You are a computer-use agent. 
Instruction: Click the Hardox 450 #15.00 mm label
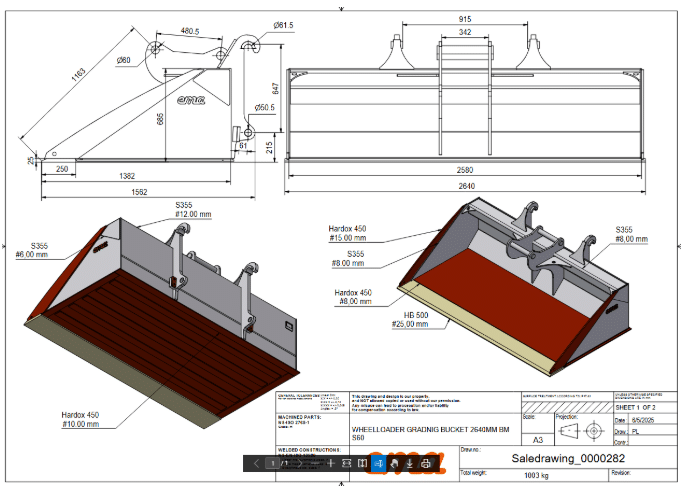click(x=347, y=233)
